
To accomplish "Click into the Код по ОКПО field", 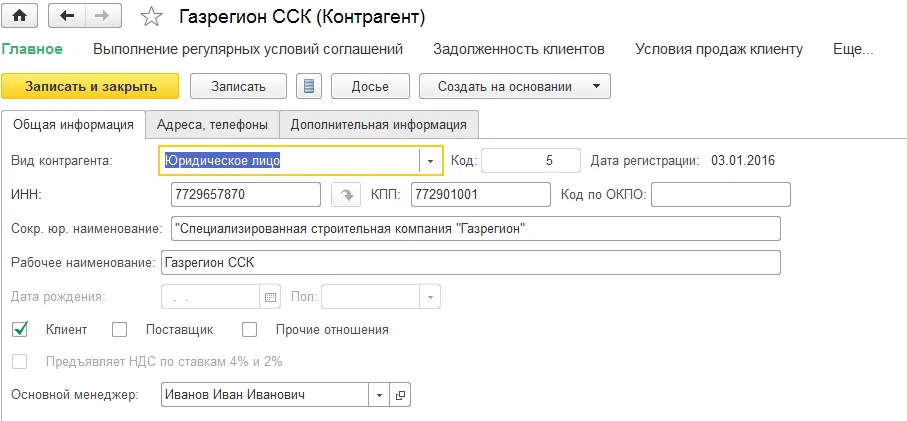I will click(720, 194).
